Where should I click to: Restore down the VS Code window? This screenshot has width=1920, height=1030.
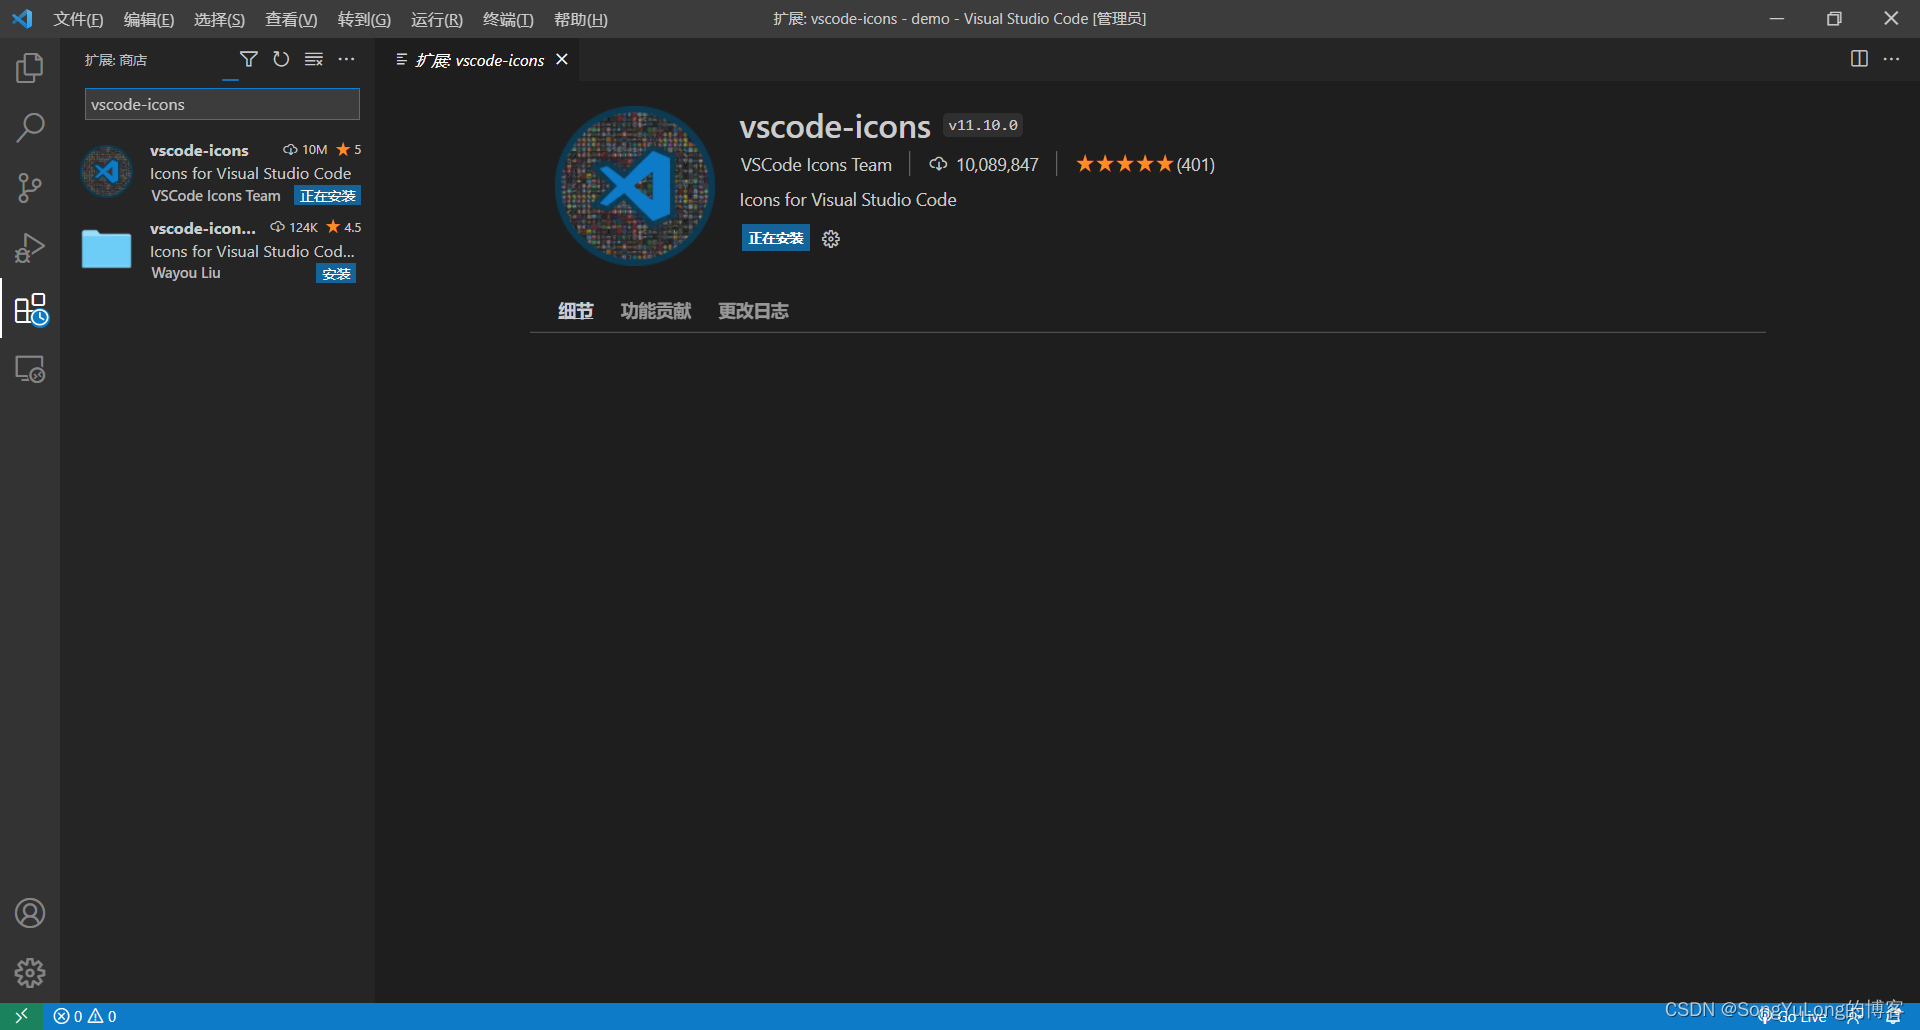(1834, 19)
